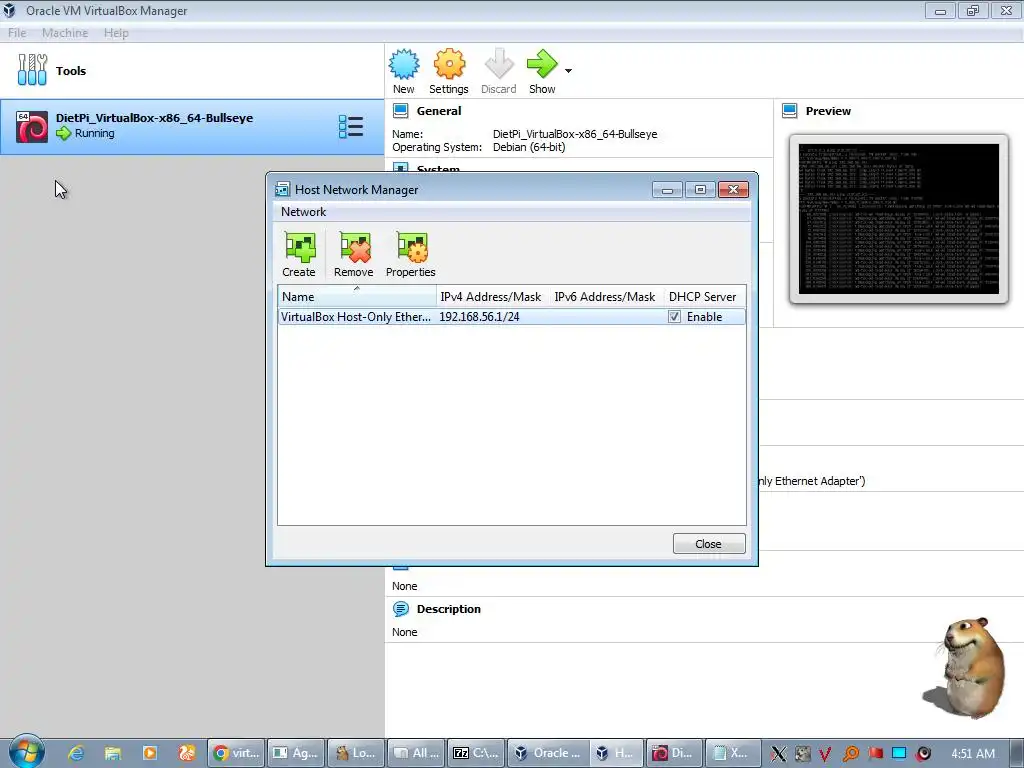
Task: Select DietPi_VirtualBox-x86_64-Bullseye VM
Action: click(x=192, y=127)
